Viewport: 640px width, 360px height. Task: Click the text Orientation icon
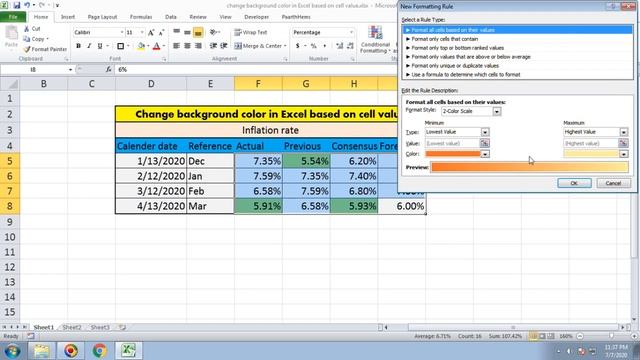(213, 32)
